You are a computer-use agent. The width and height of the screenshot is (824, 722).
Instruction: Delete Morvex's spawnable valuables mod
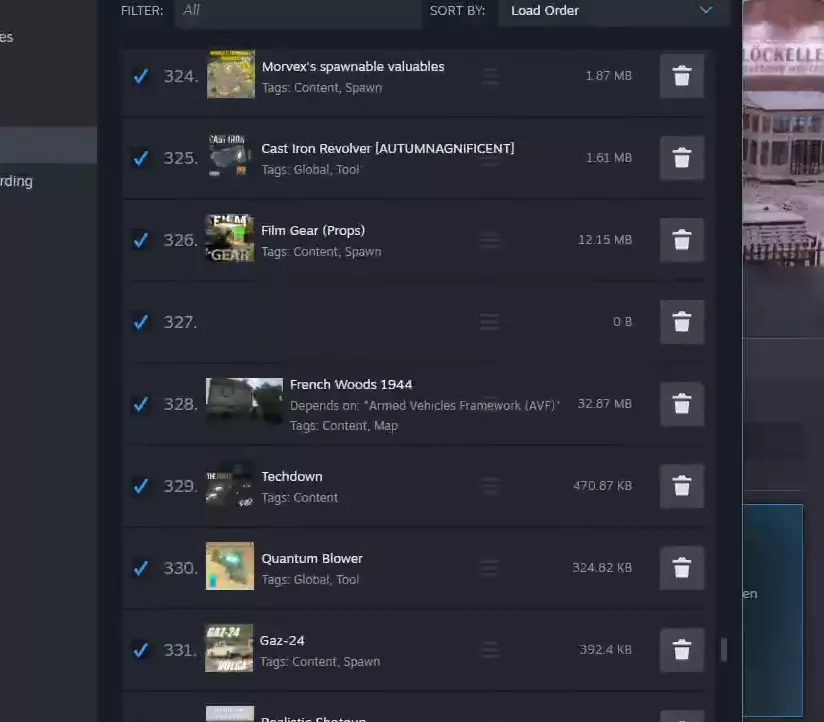682,76
